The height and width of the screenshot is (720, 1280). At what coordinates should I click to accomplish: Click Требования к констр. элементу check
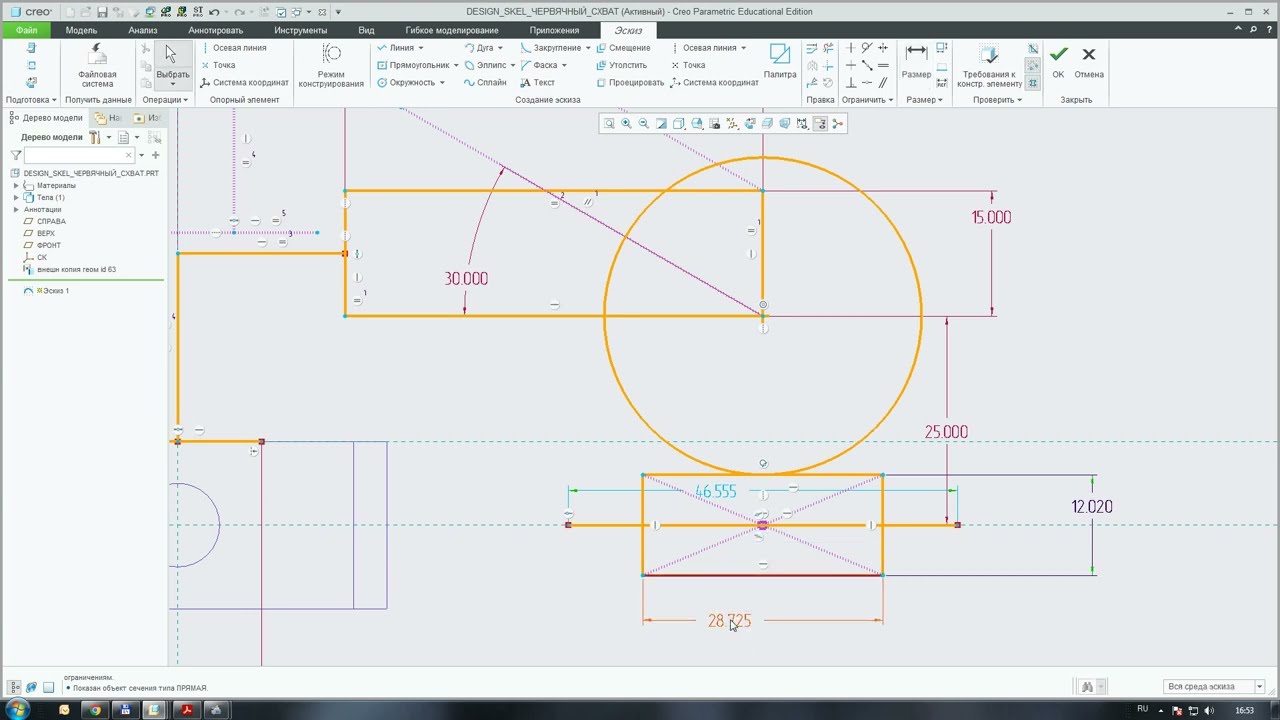[989, 66]
